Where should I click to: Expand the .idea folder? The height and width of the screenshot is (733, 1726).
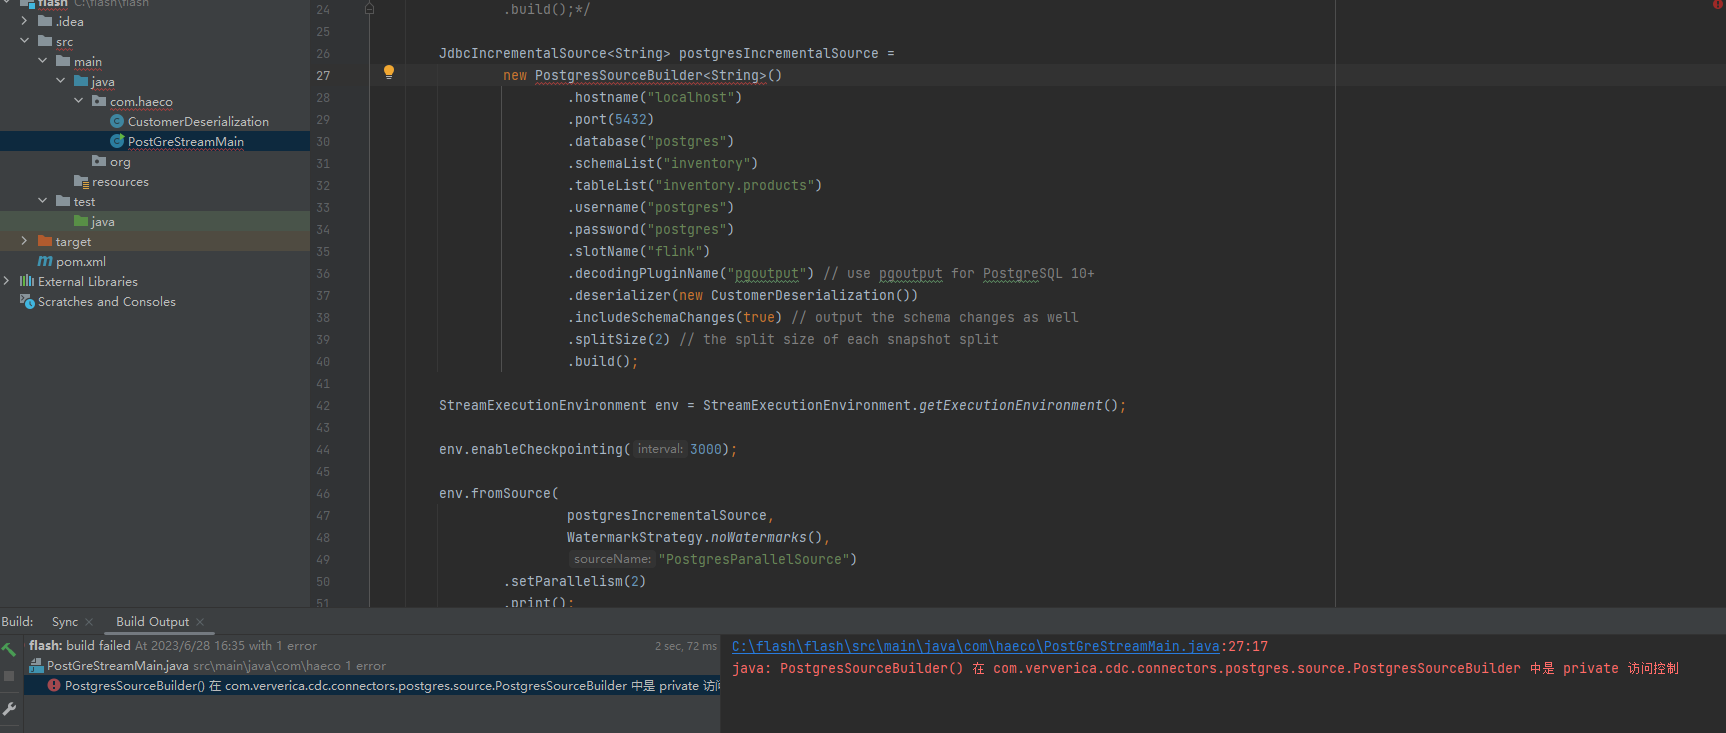tap(24, 21)
